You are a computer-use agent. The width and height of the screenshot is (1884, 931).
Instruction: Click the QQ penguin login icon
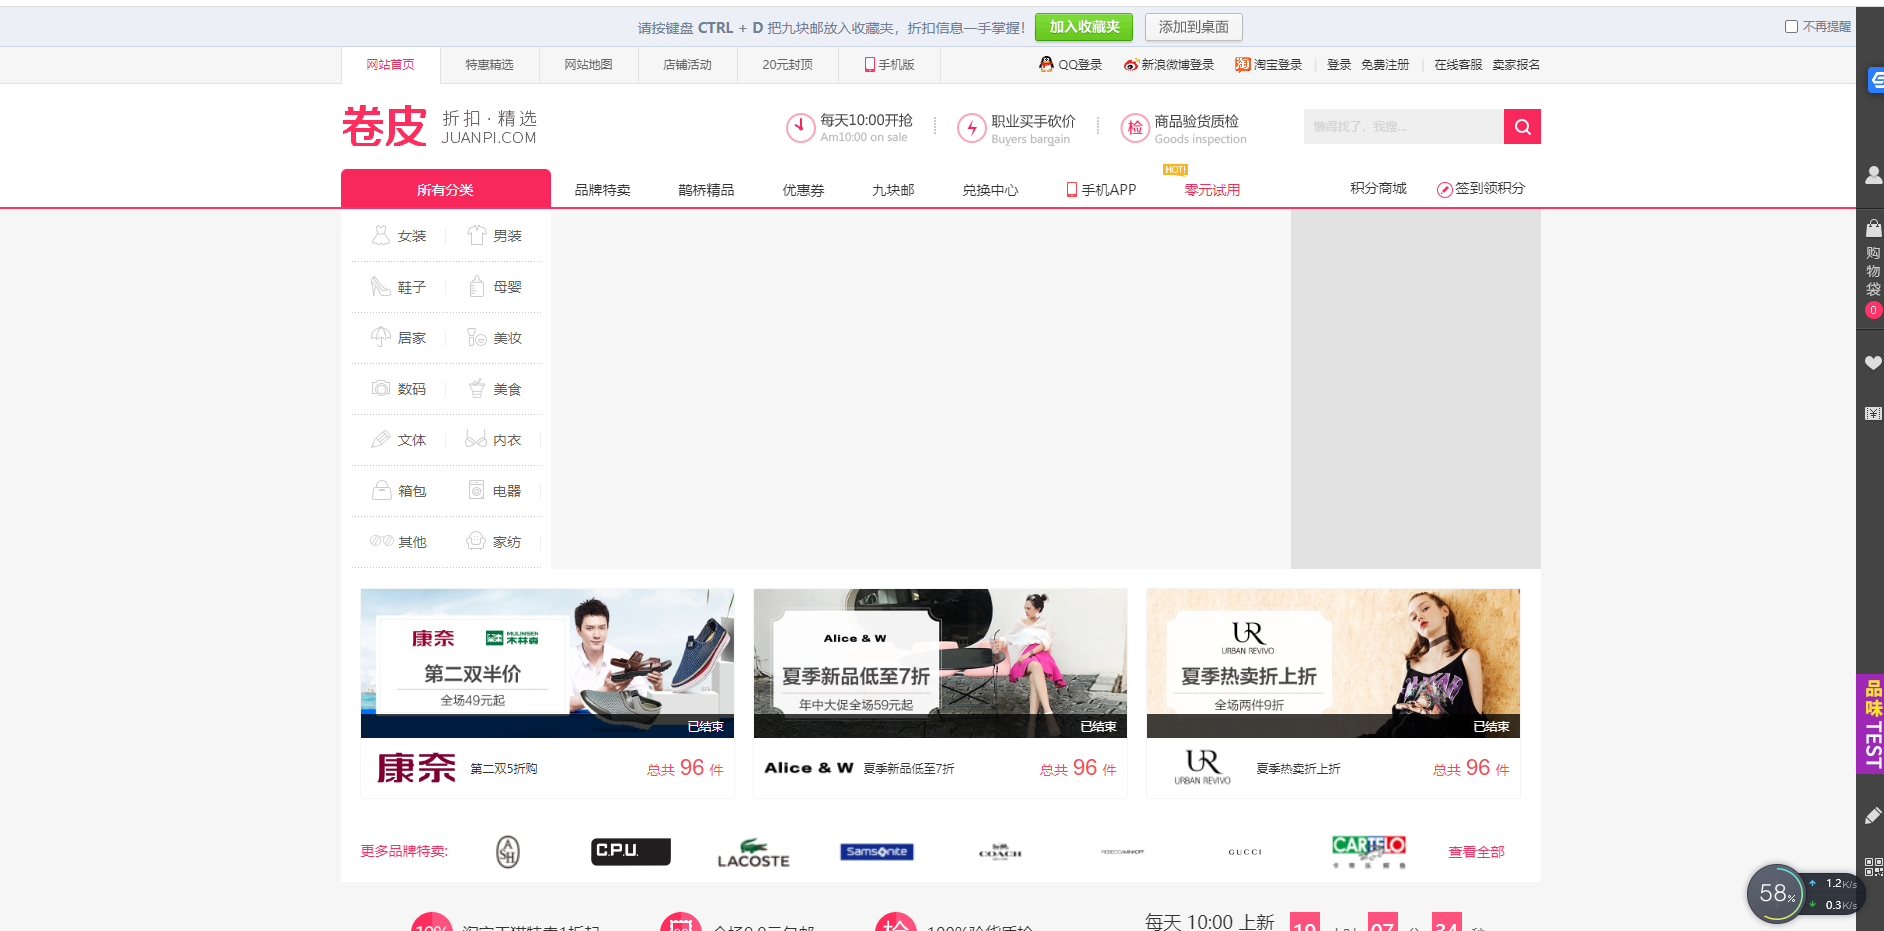point(1046,64)
